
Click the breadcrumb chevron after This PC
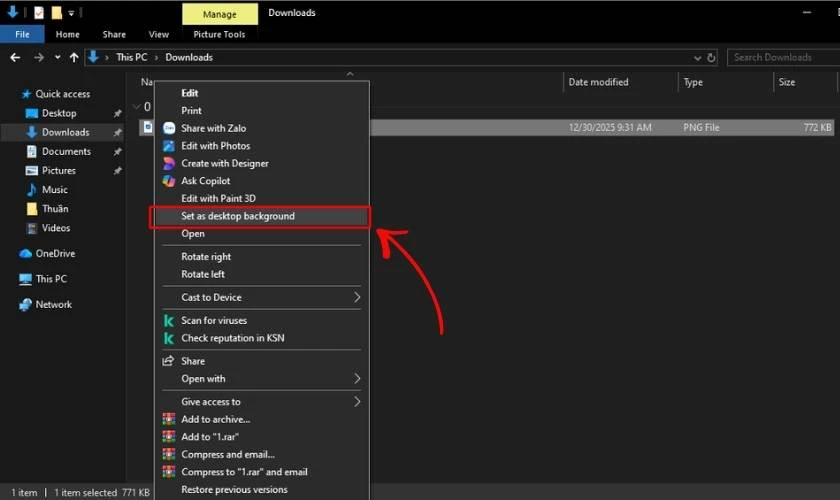pos(156,57)
